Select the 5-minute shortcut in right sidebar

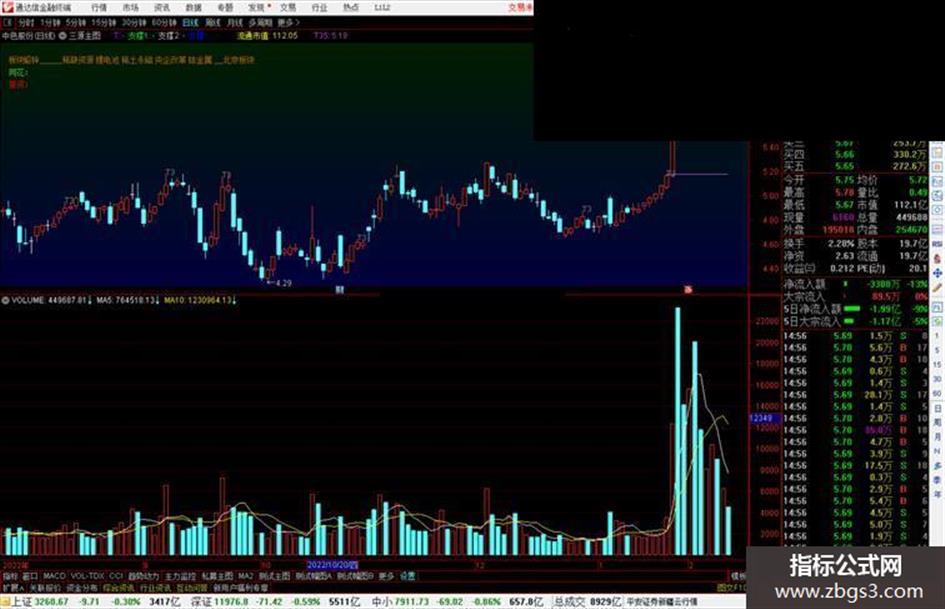tap(937, 350)
